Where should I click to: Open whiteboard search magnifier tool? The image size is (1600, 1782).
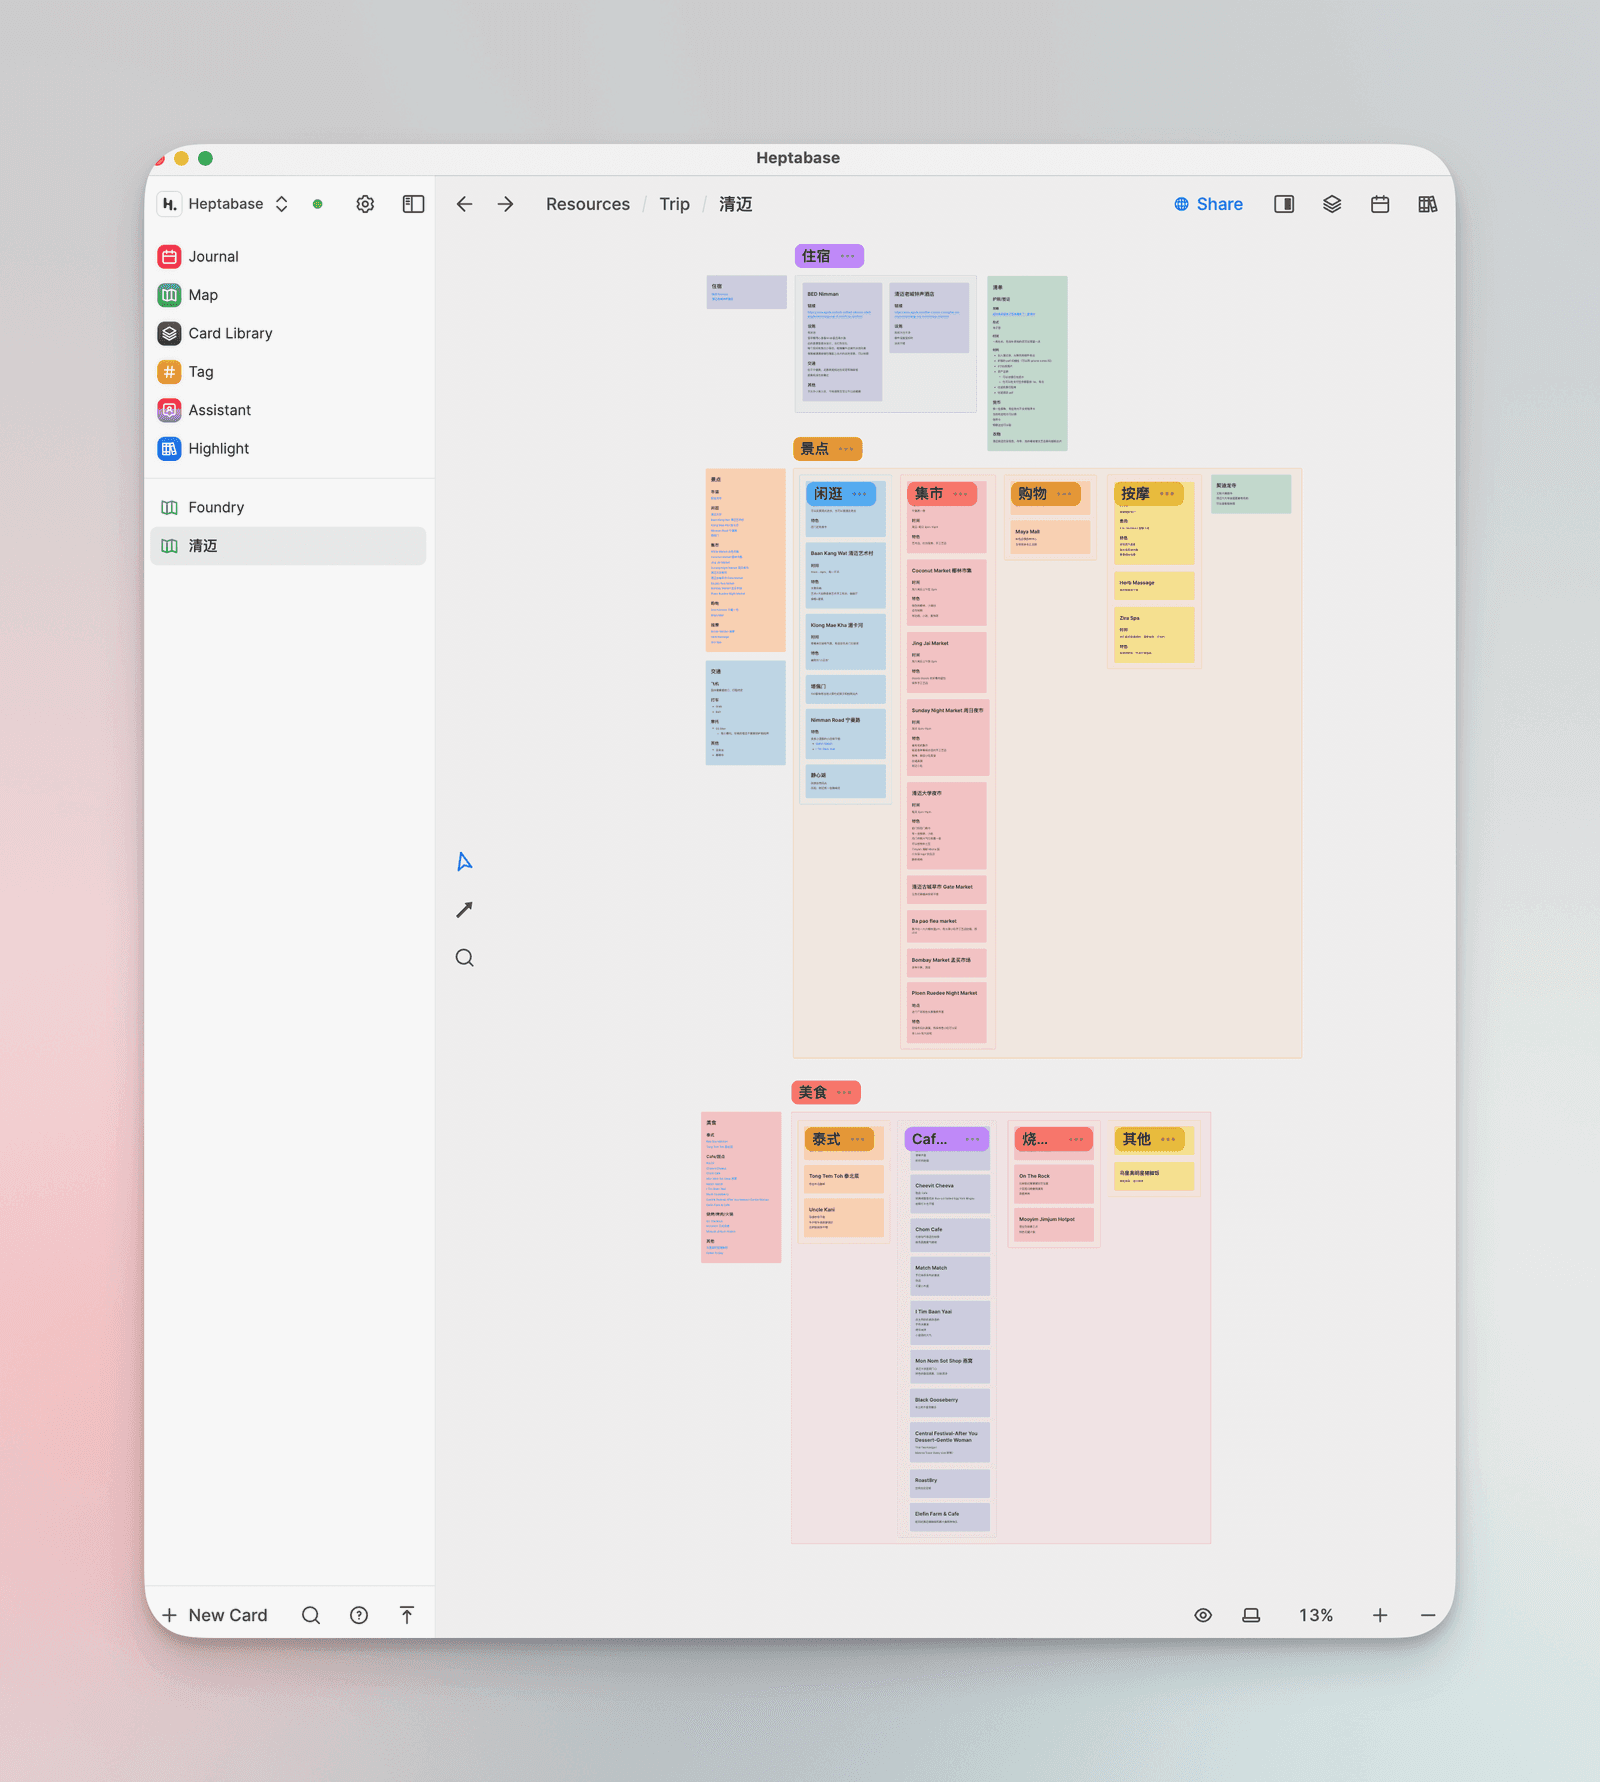click(x=464, y=958)
